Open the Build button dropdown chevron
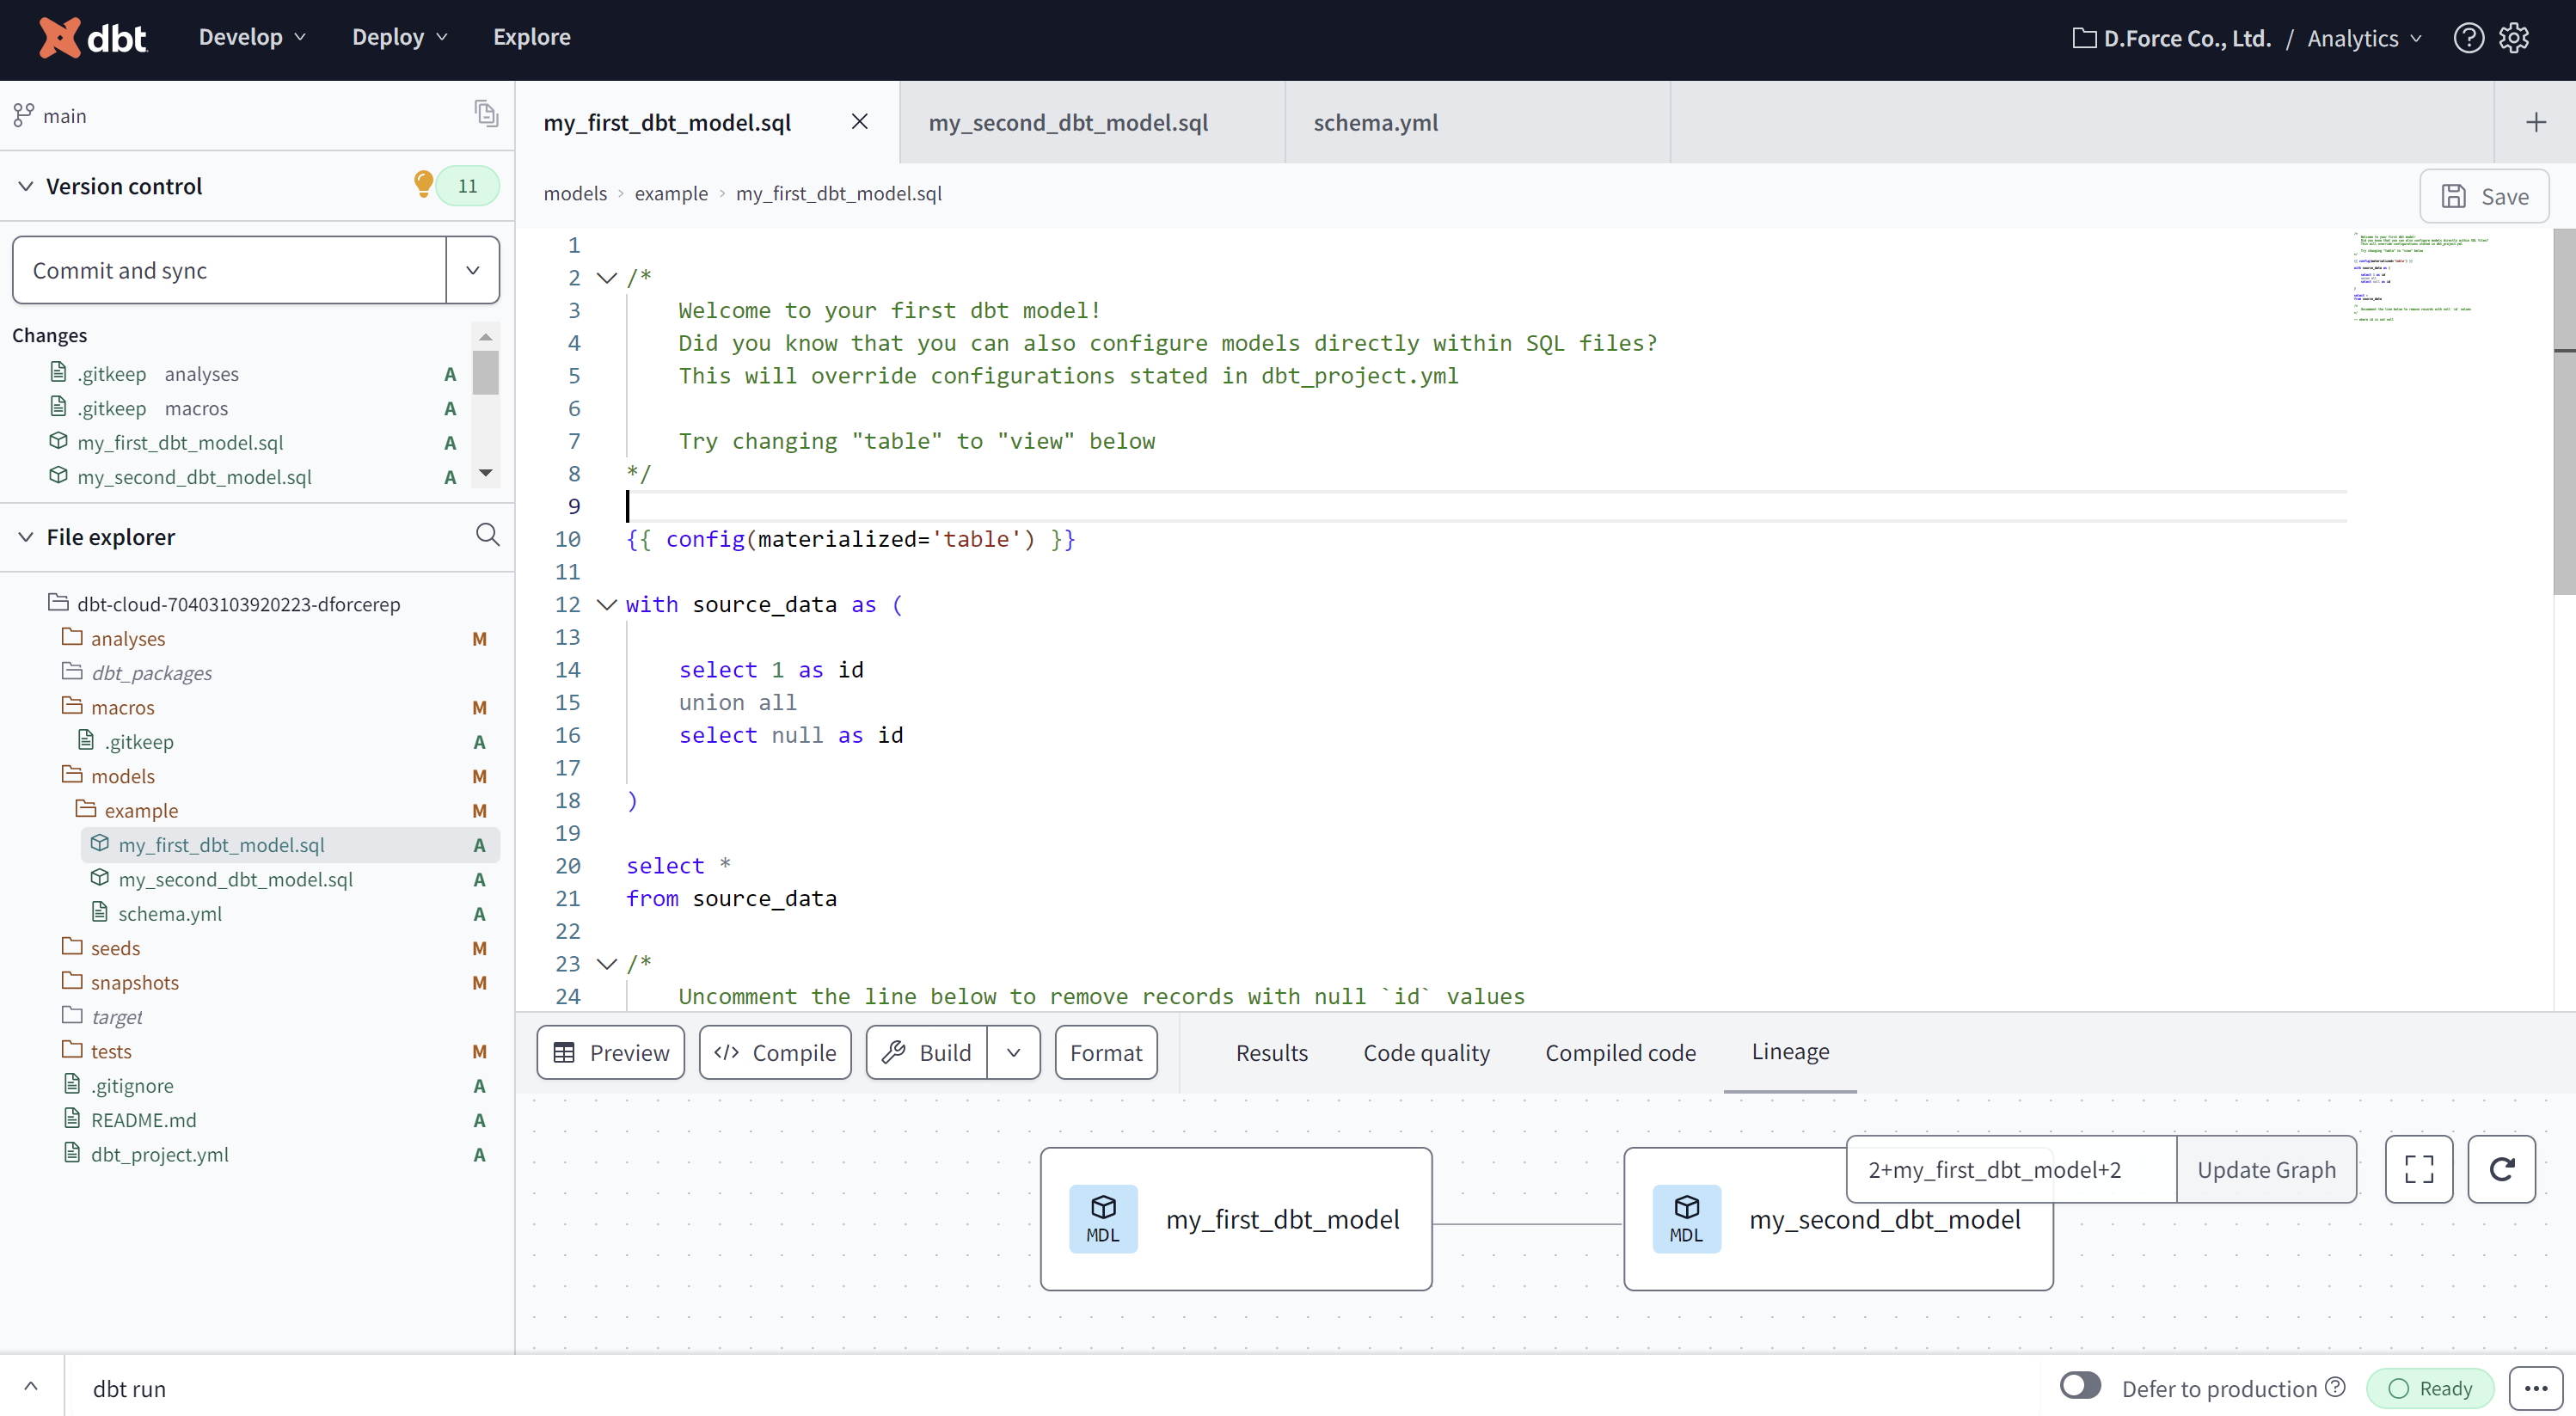The width and height of the screenshot is (2576, 1416). 1013,1052
